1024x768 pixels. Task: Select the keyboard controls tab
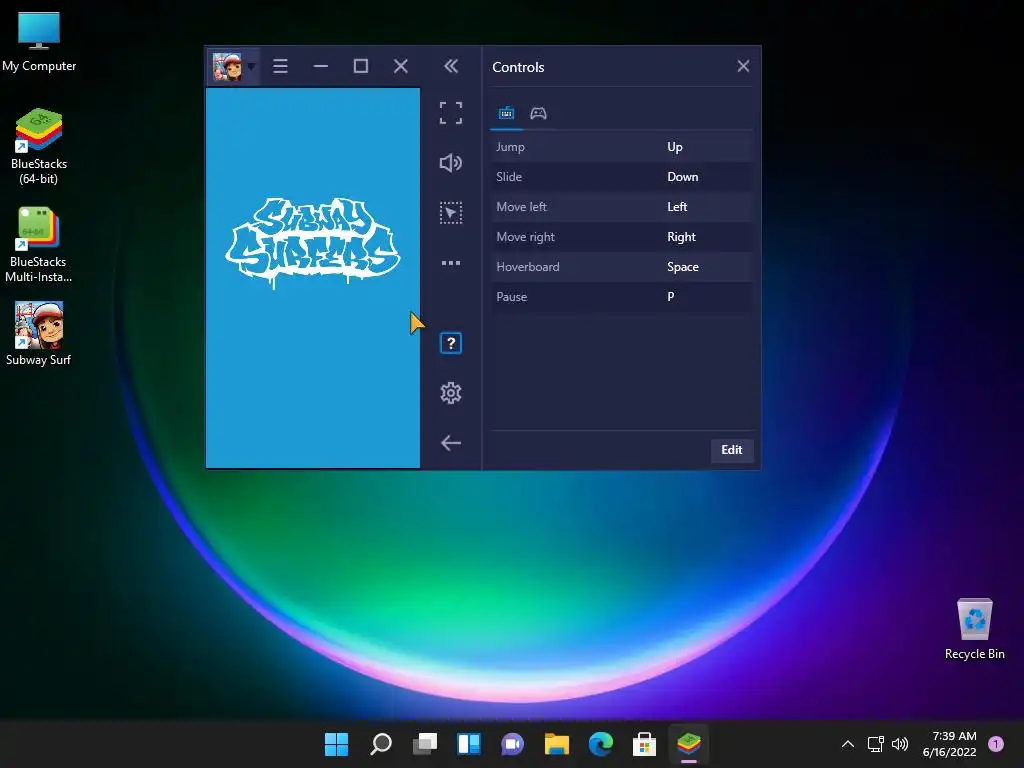click(506, 114)
